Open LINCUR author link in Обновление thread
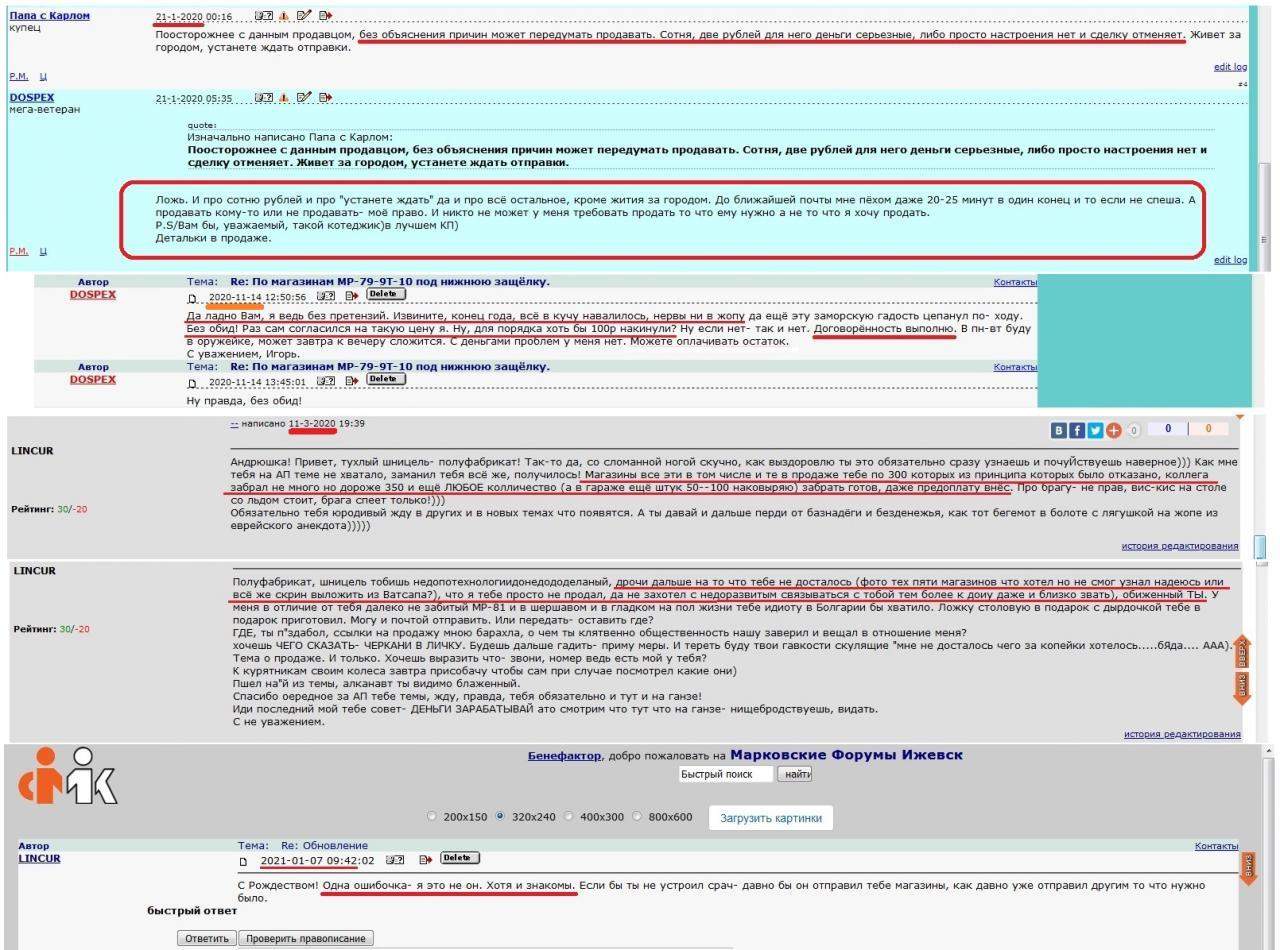1280x950 pixels. coord(39,858)
